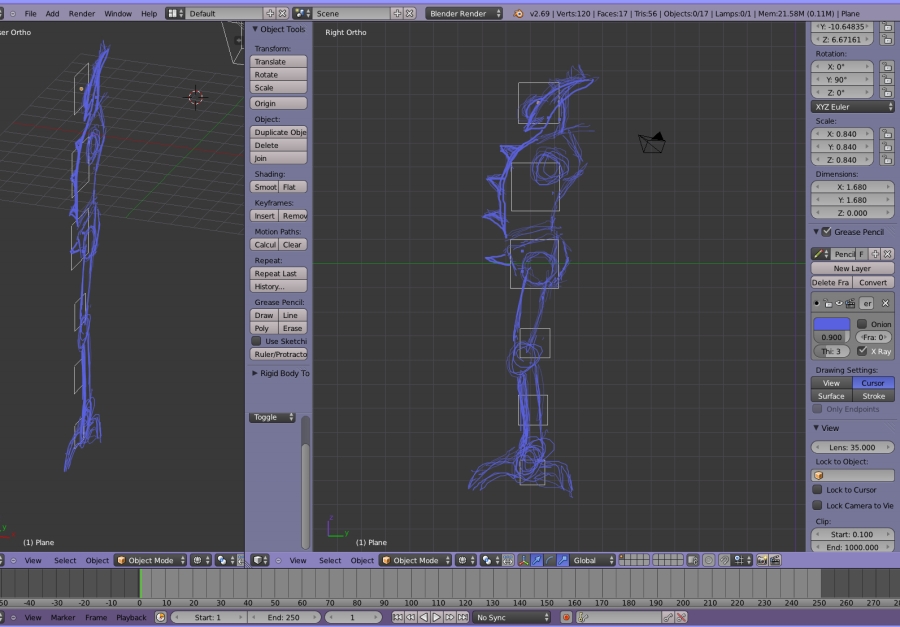Click the automatic keyframe record button in the timeline
Image resolution: width=900 pixels, height=627 pixels.
click(567, 618)
